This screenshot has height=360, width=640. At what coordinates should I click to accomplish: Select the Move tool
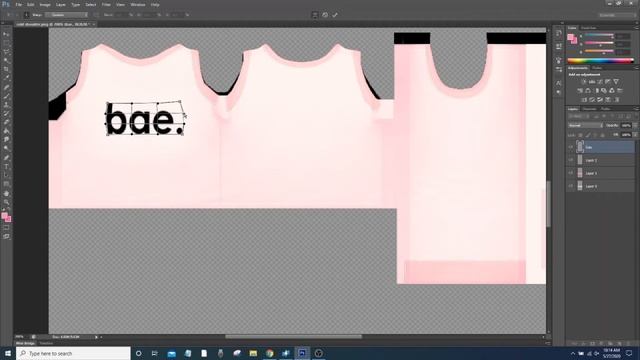[6, 34]
